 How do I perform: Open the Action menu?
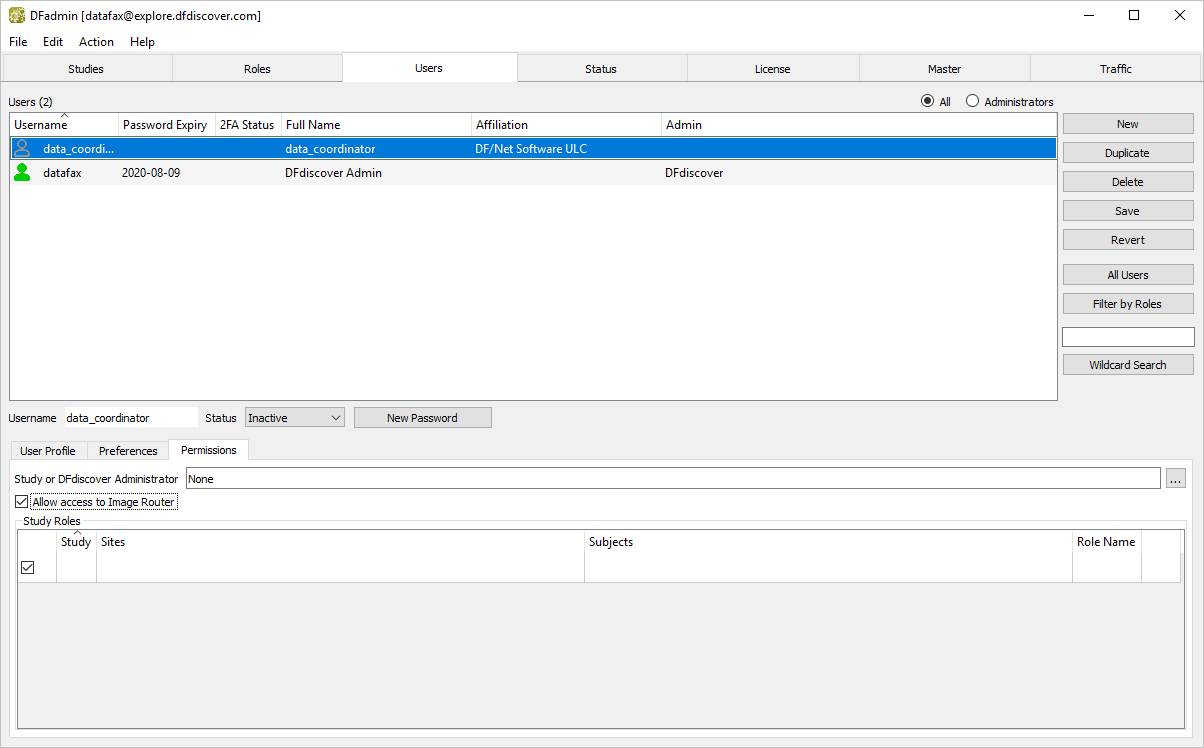coord(96,42)
